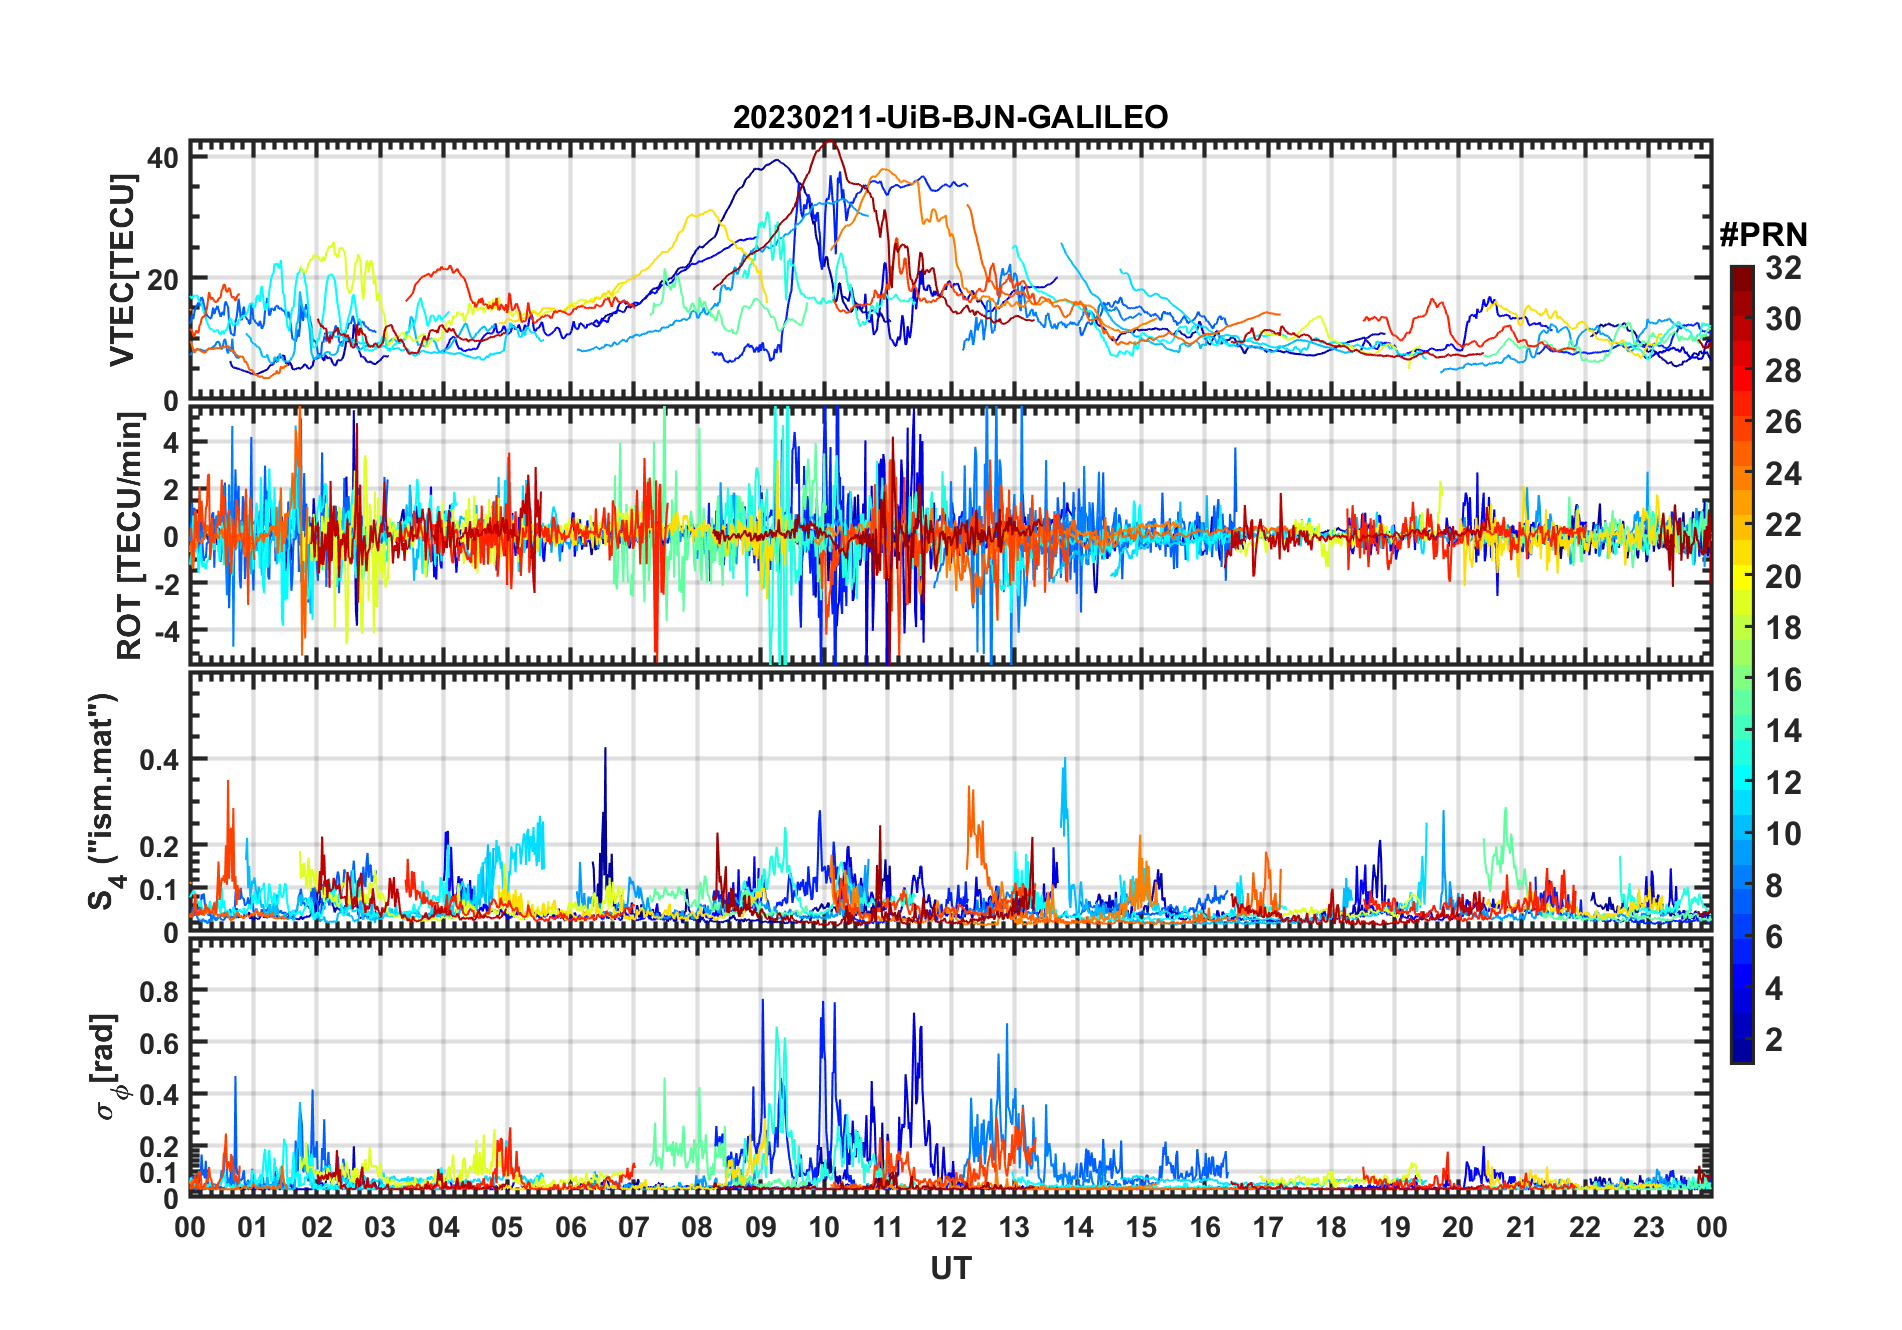Viewport: 1902px width, 1330px height.
Task: Click the VTEC[TECU] y-axis label
Action: click(122, 270)
